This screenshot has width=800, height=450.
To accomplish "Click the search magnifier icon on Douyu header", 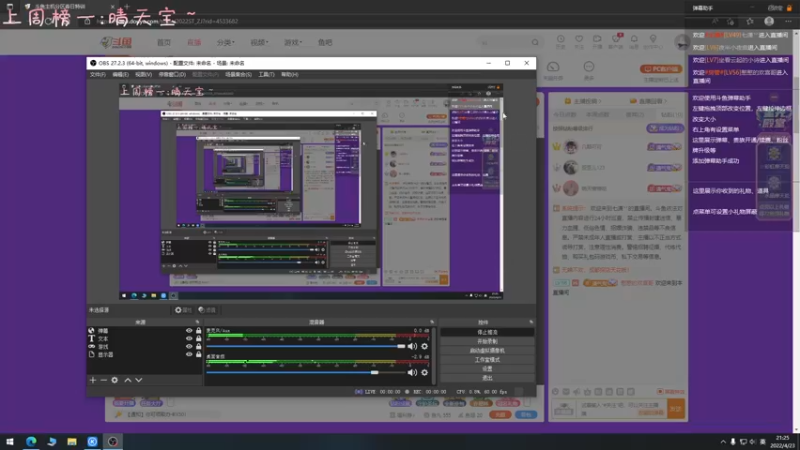I will click(x=535, y=42).
